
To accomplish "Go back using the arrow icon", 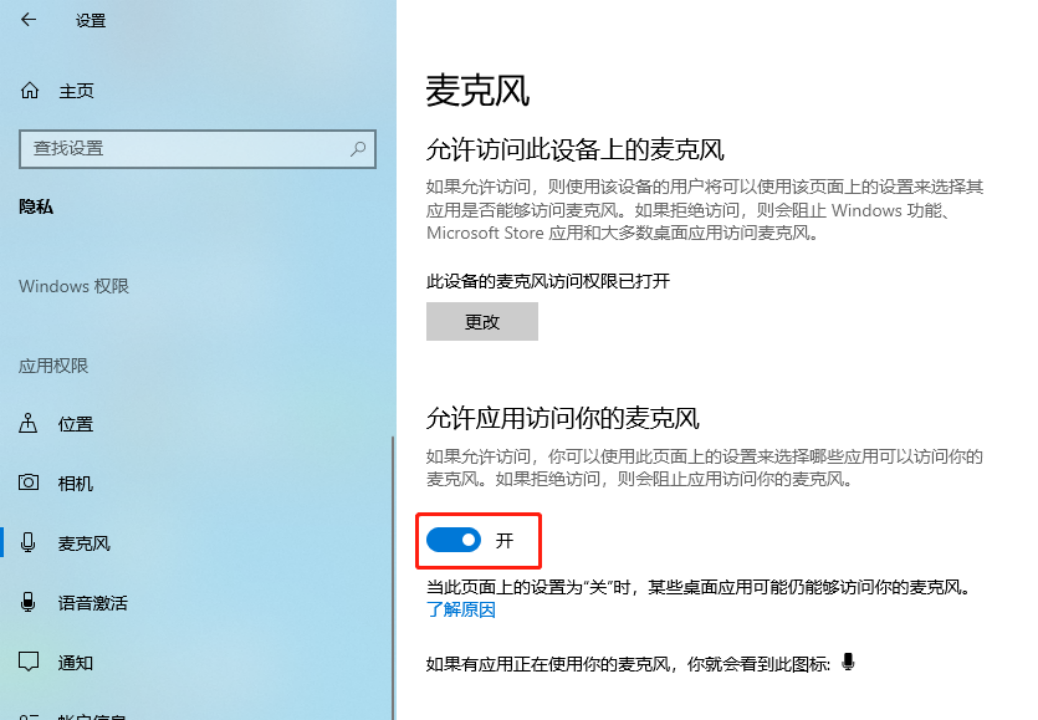I will 28,20.
